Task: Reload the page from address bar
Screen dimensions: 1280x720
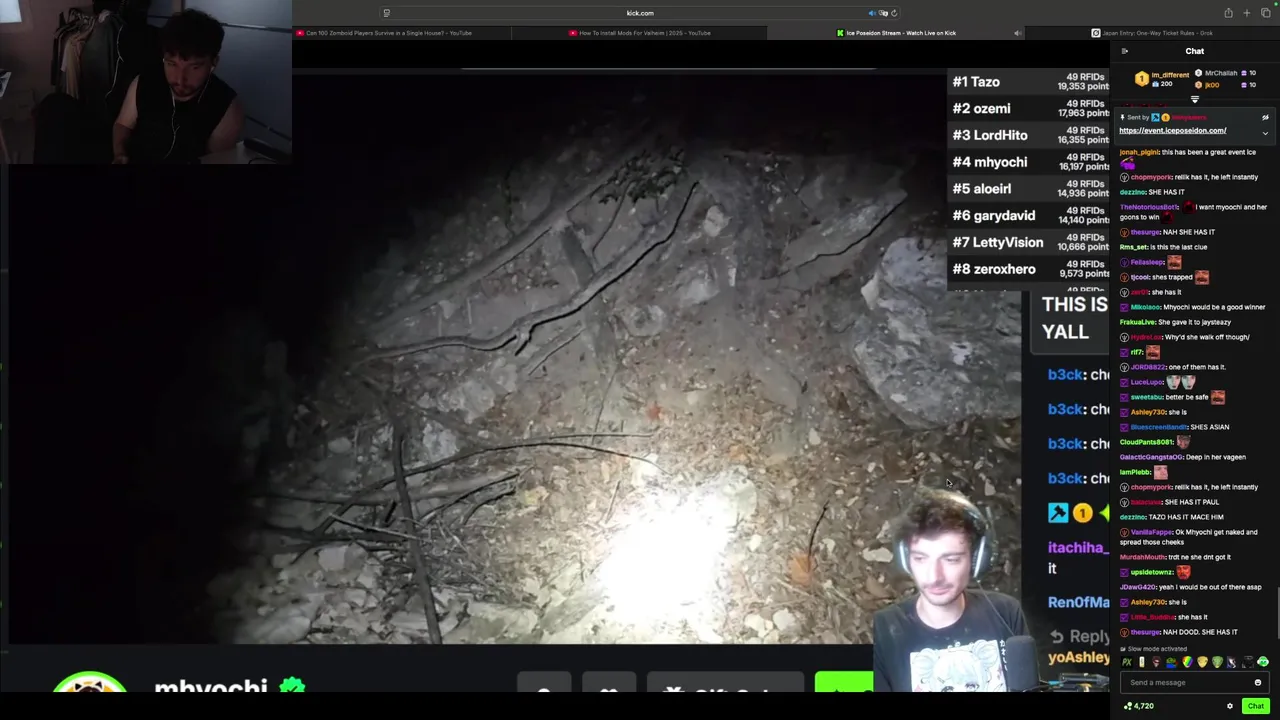Action: pos(894,13)
